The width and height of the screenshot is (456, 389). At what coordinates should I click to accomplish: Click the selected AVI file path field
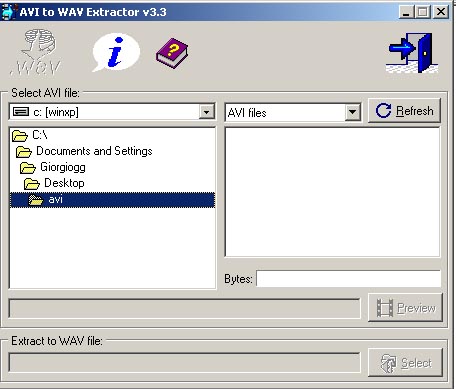pos(184,309)
